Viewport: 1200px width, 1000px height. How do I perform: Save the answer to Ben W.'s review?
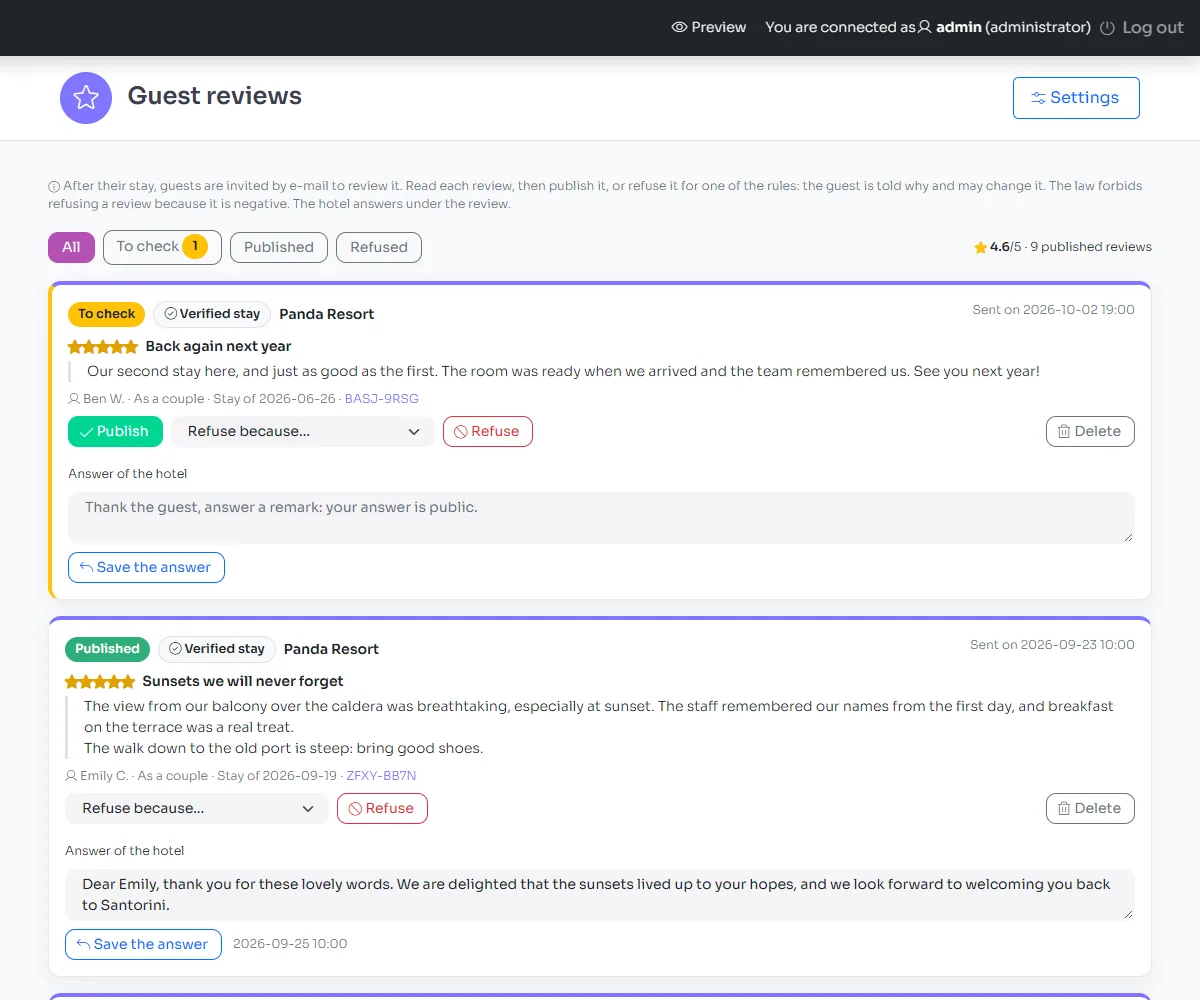click(x=146, y=567)
